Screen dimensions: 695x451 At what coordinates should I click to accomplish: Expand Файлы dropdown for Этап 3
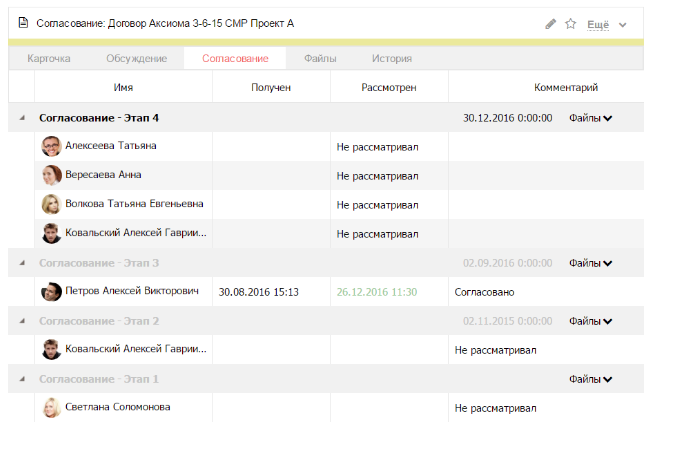click(590, 263)
